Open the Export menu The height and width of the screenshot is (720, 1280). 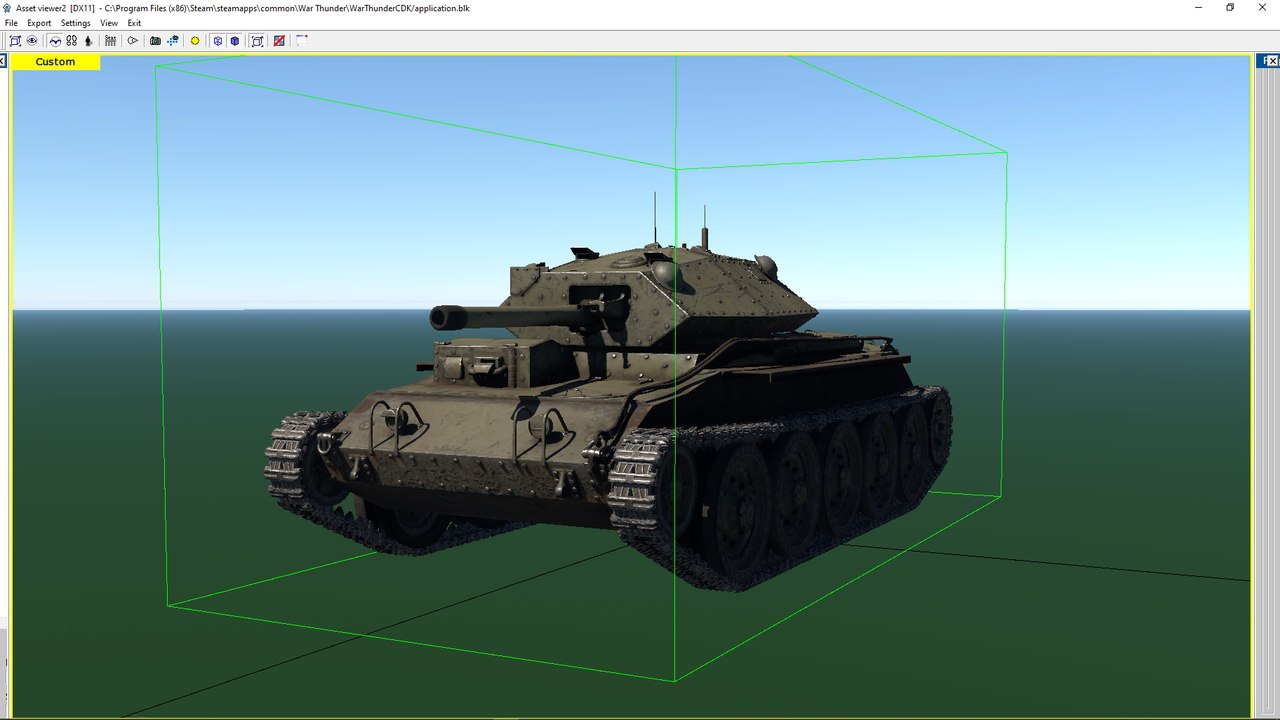tap(39, 23)
